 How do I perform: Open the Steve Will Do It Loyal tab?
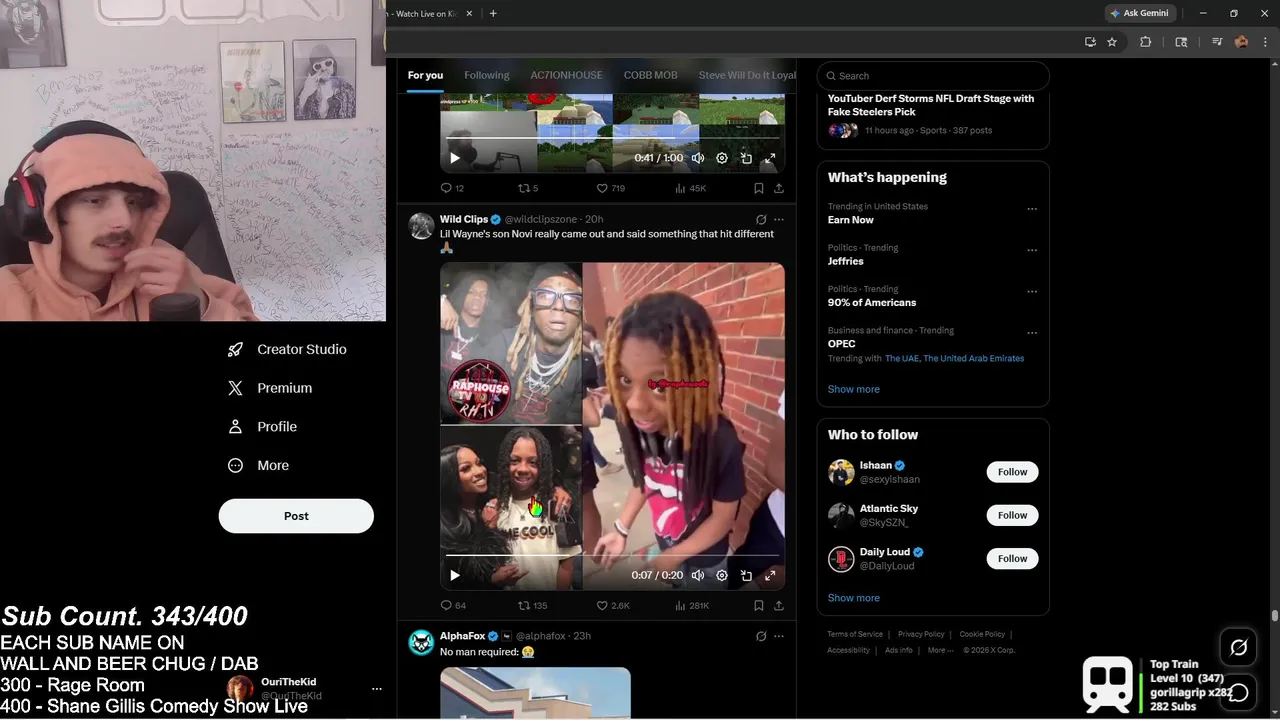(747, 75)
